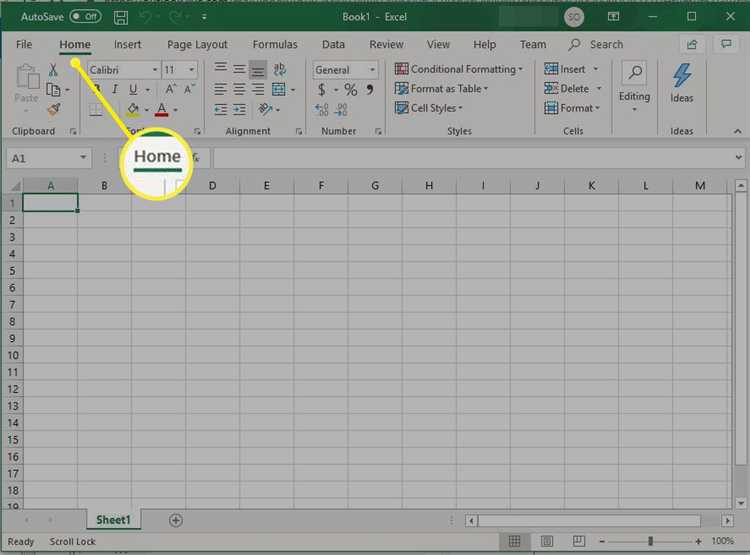Switch to the View tab
Viewport: 750px width, 555px height.
coord(438,44)
